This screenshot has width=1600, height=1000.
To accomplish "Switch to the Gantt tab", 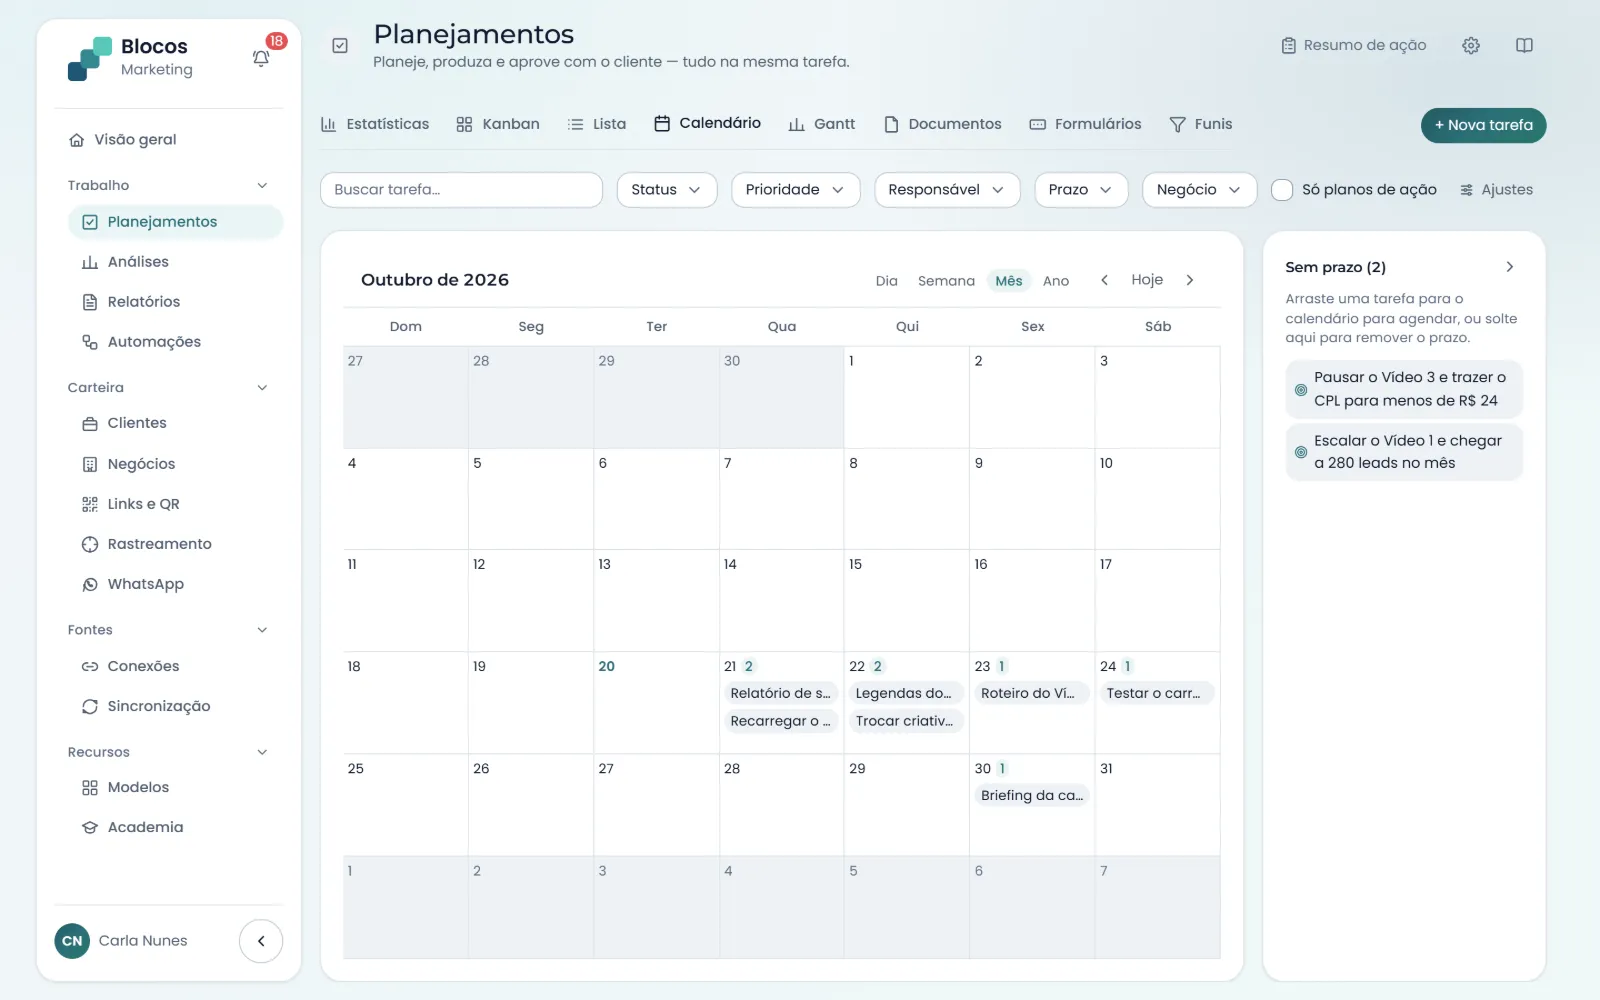I will (x=822, y=124).
